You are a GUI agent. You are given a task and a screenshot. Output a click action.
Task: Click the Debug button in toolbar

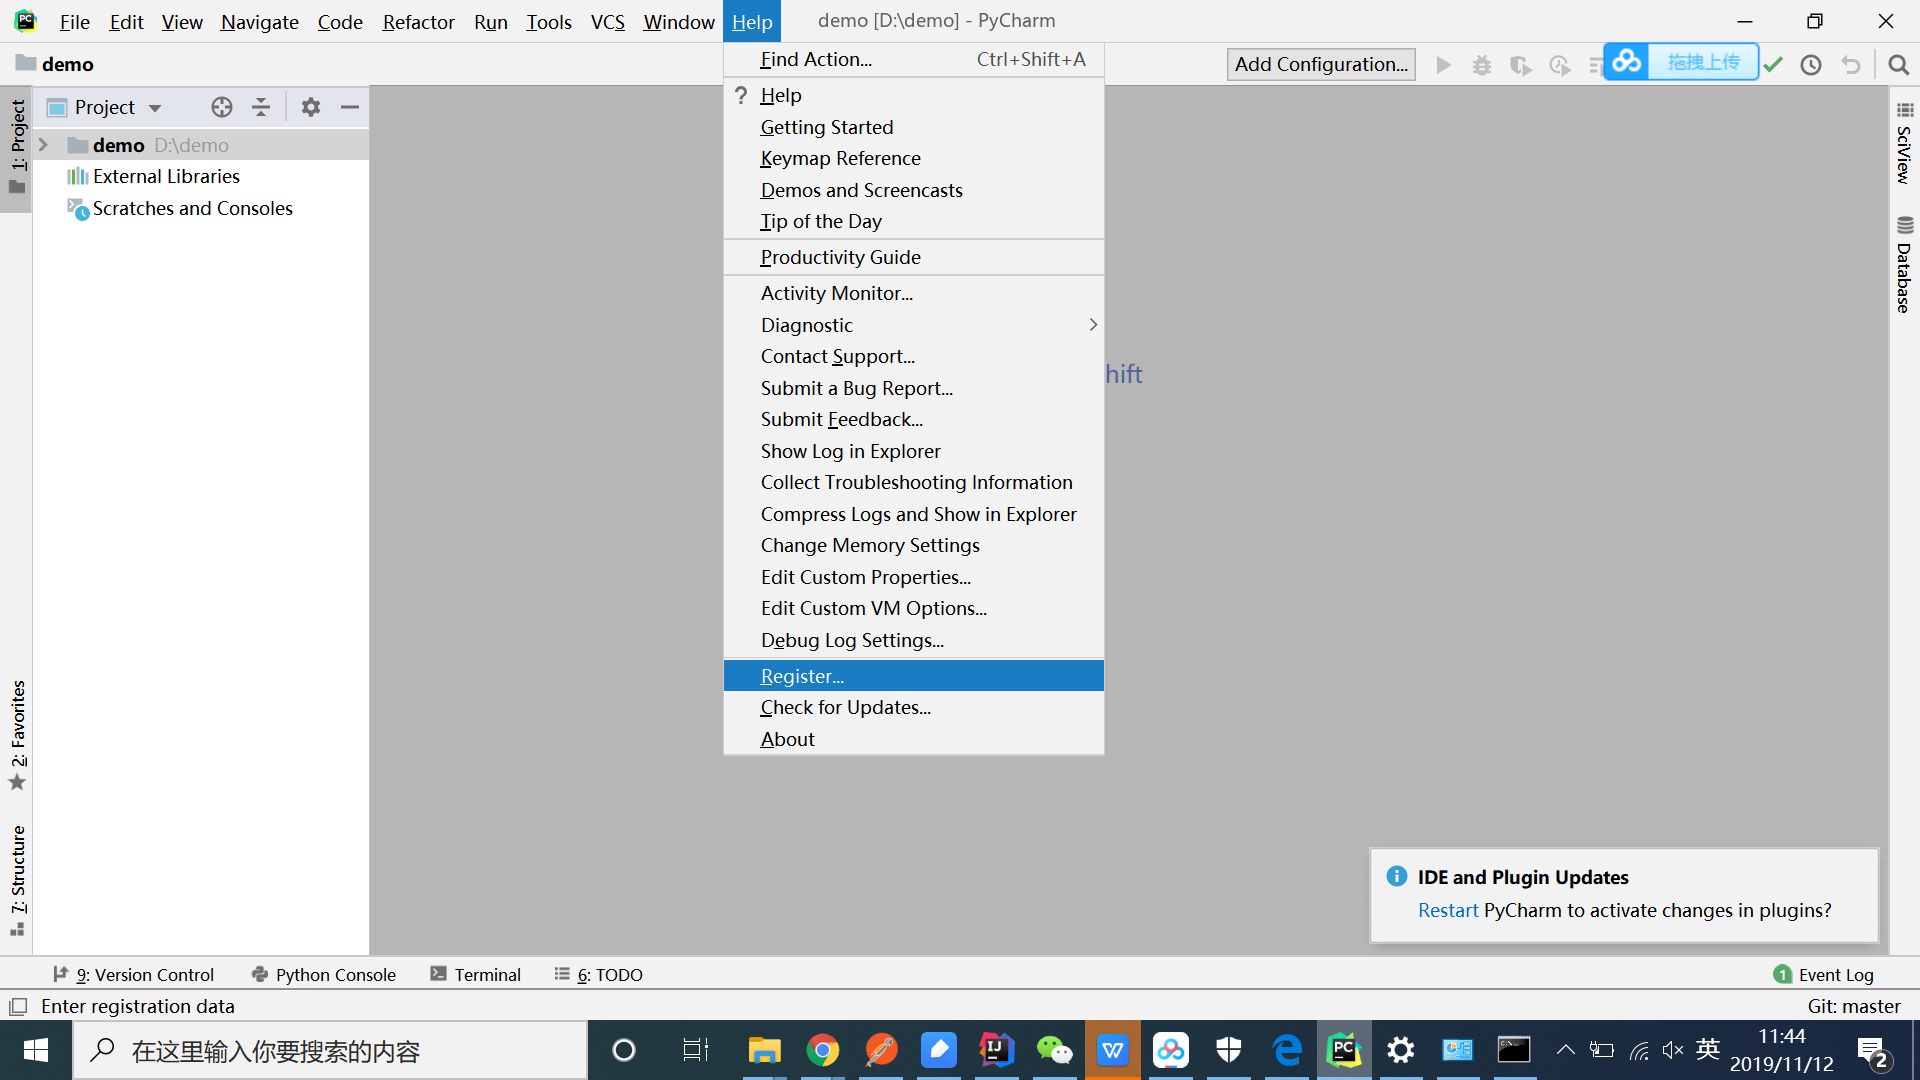tap(1480, 65)
